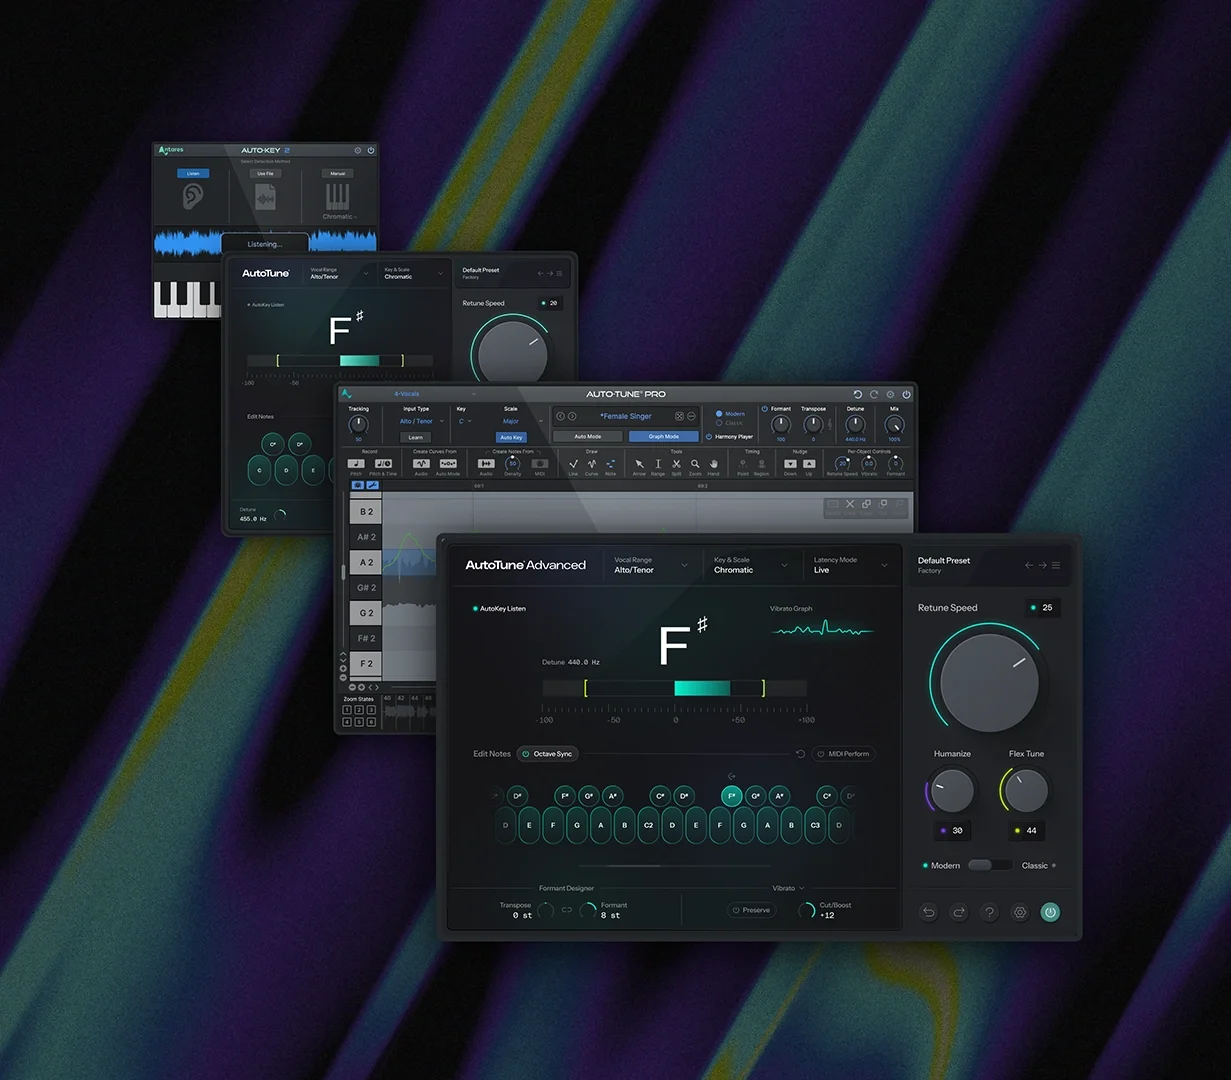Choose the Zoom magnifier tool
Screen dimensions: 1231x1080
(x=695, y=463)
